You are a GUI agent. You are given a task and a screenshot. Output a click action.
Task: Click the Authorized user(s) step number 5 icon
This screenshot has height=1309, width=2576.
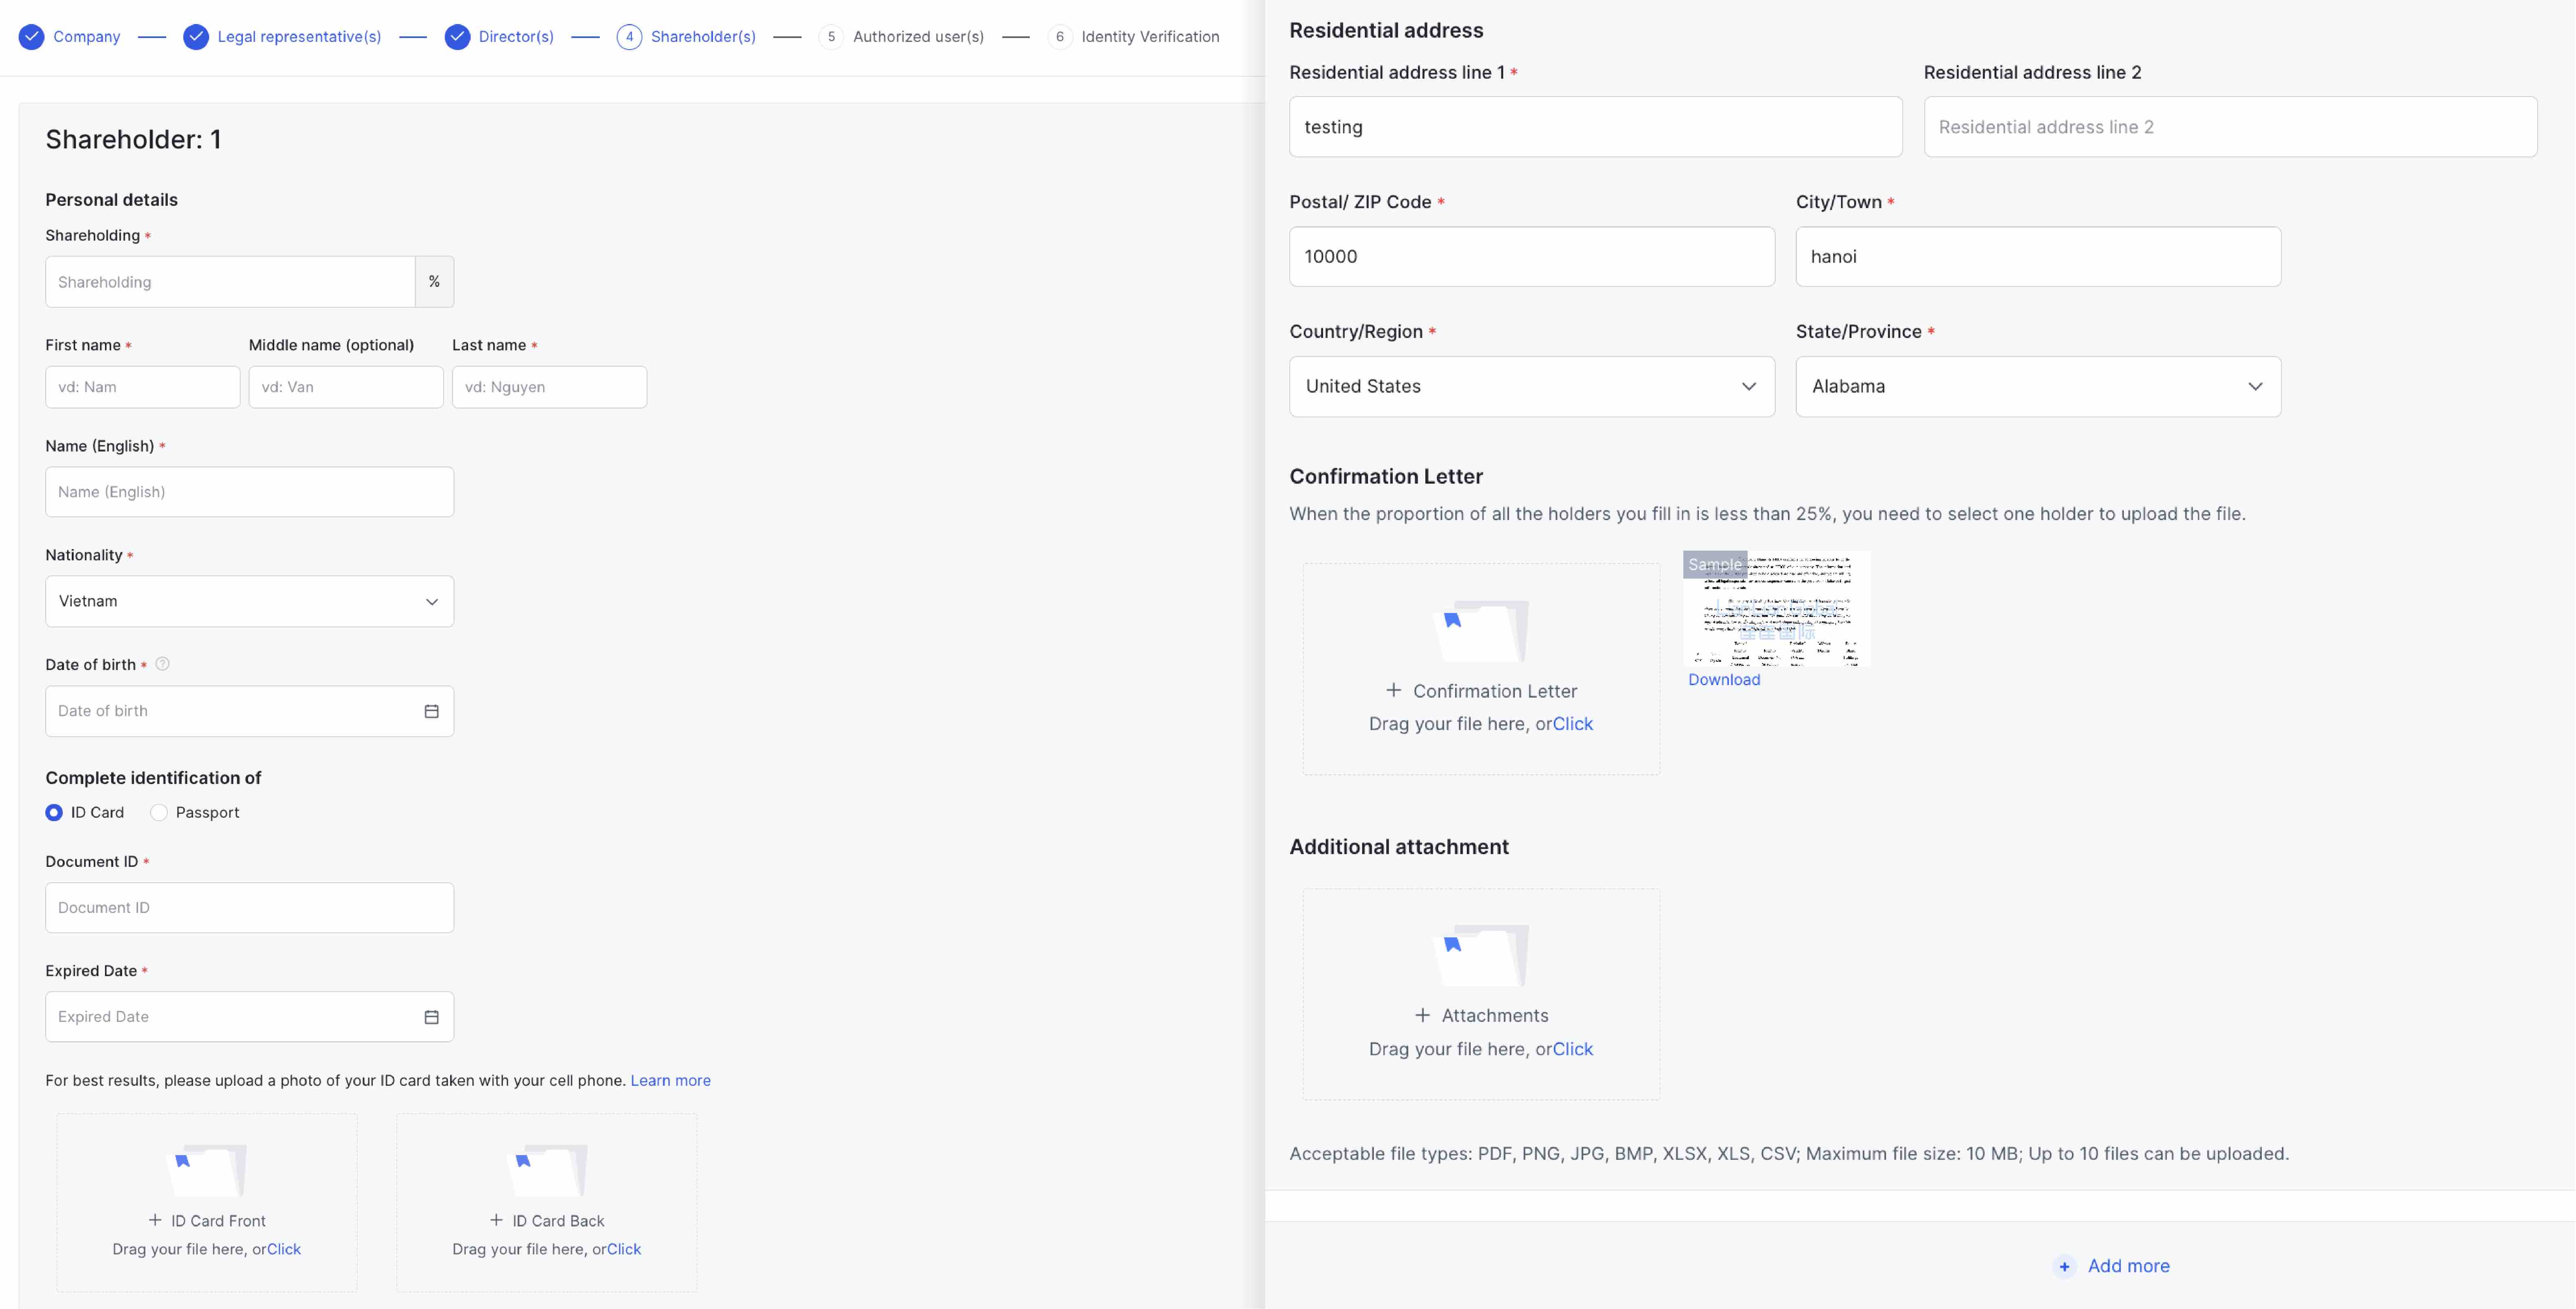831,37
